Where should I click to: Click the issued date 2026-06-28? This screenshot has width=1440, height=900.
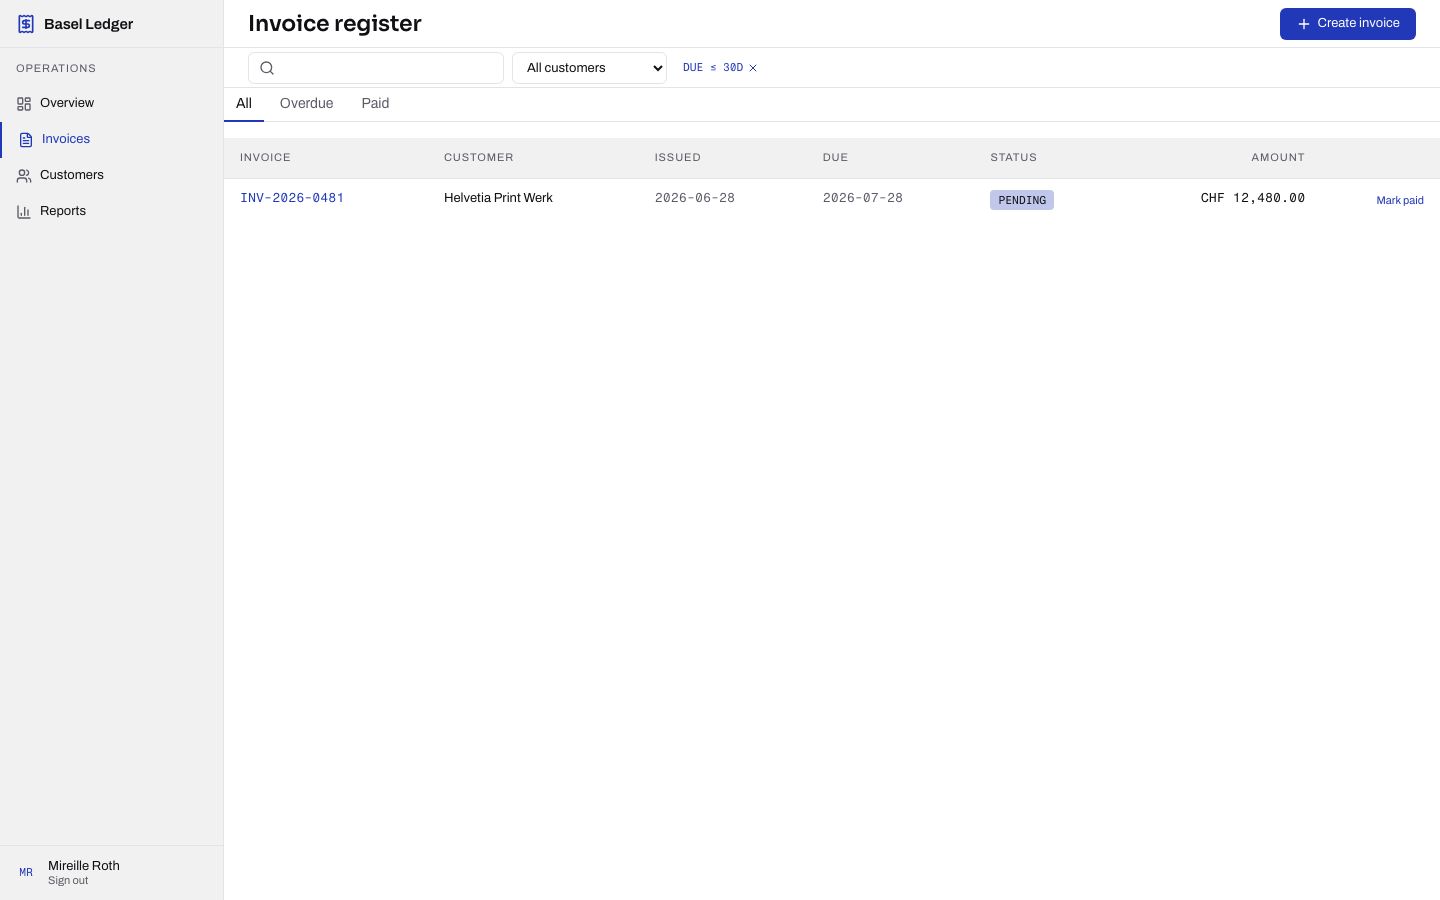click(x=695, y=198)
